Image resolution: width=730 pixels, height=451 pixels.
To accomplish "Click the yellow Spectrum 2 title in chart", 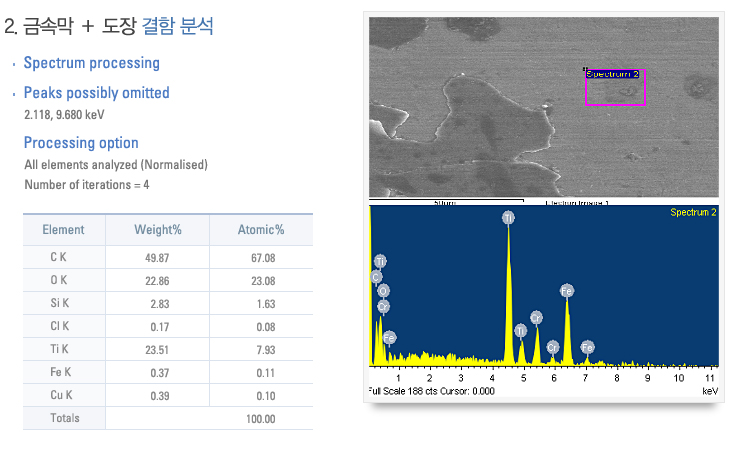I will 692,213.
